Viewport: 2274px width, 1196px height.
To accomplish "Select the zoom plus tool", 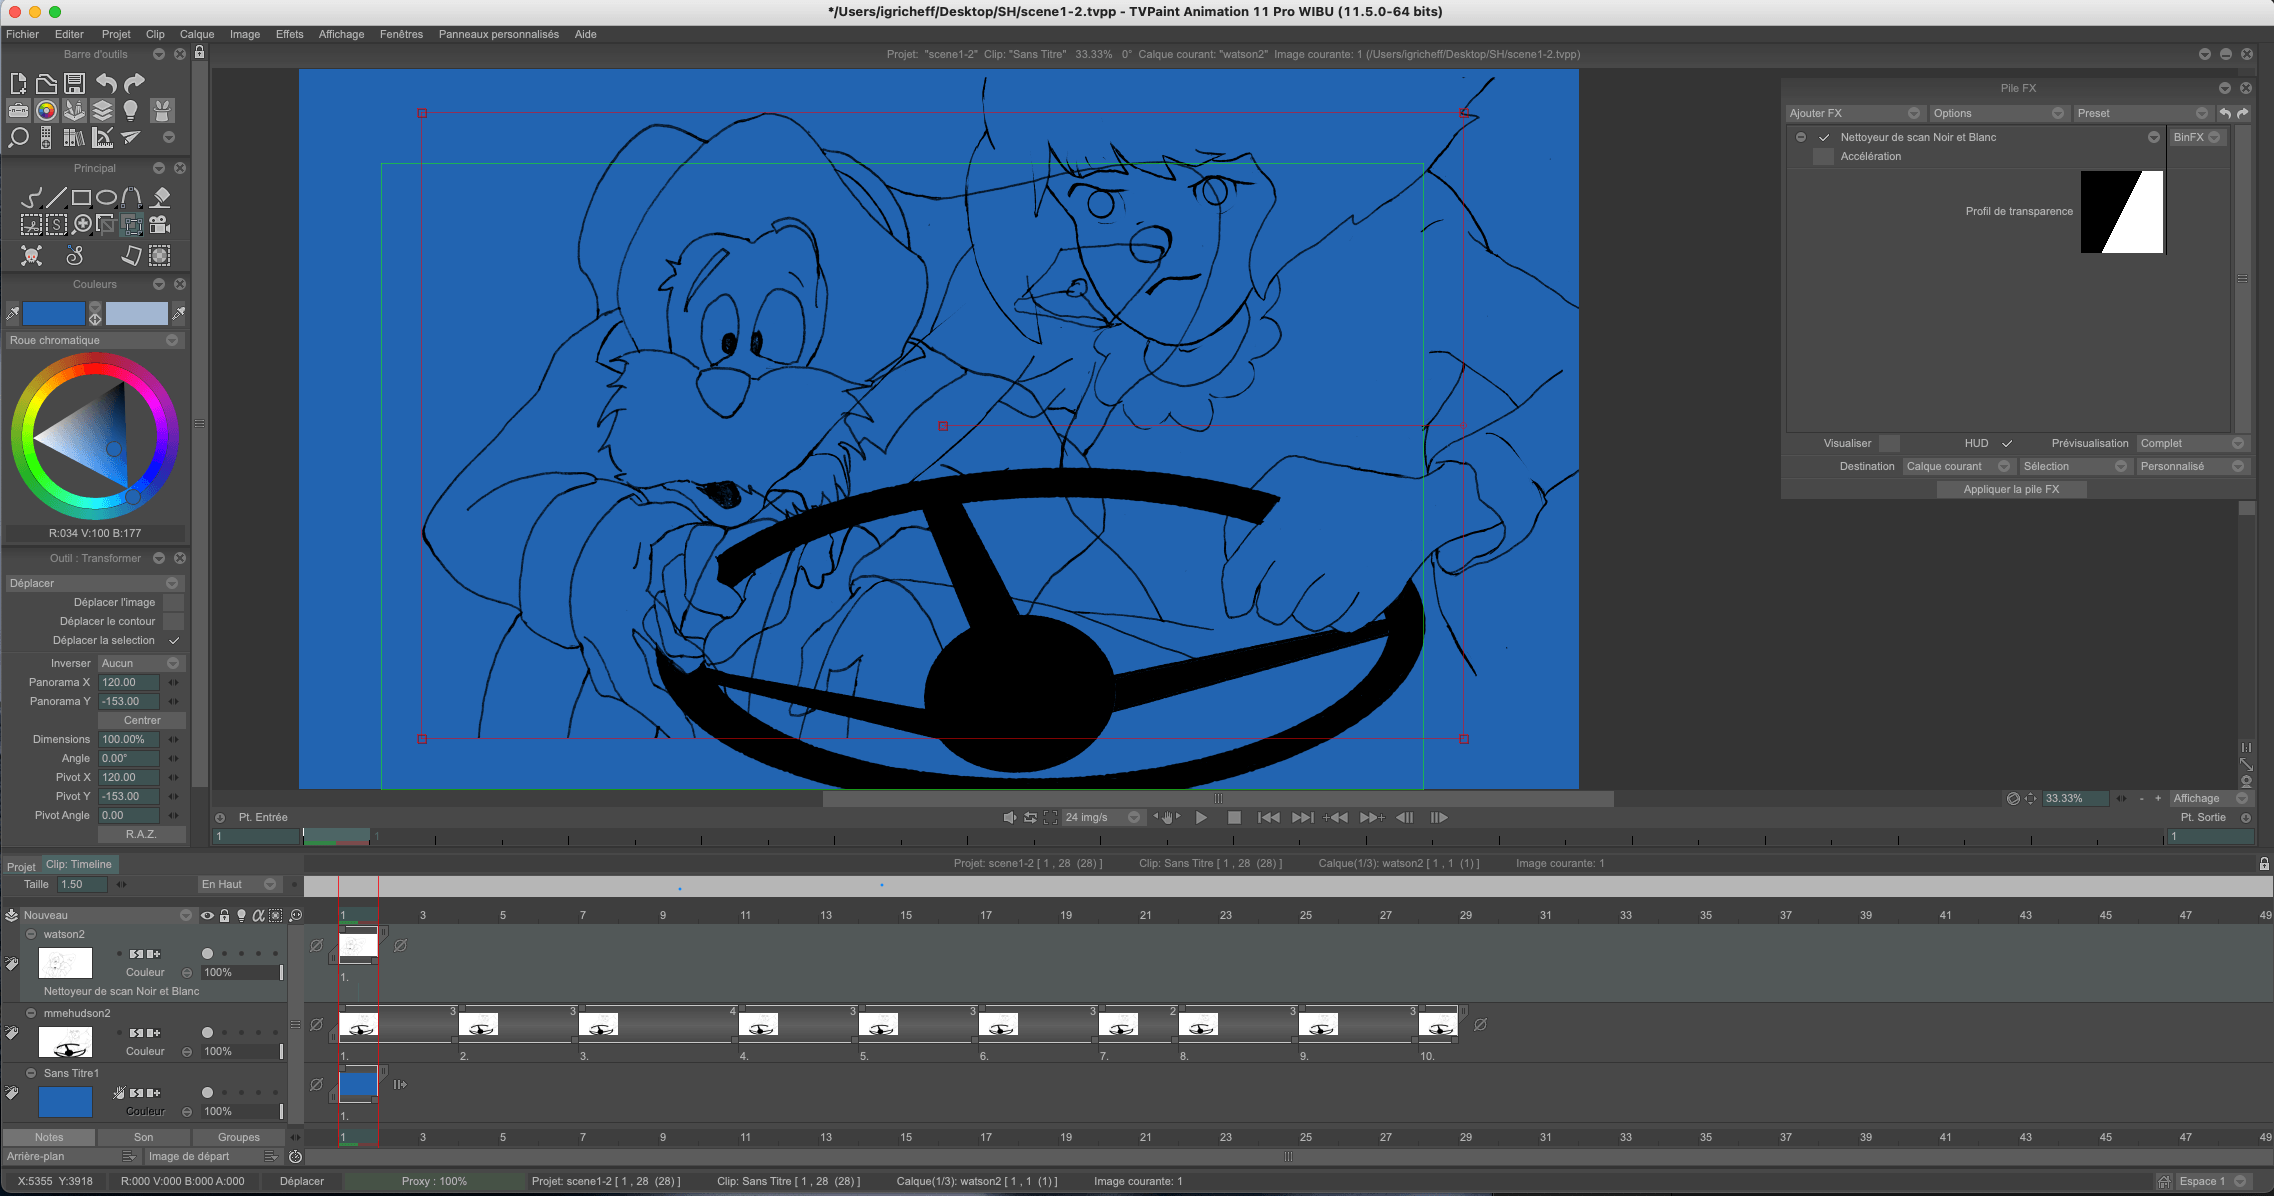I will click(x=82, y=225).
